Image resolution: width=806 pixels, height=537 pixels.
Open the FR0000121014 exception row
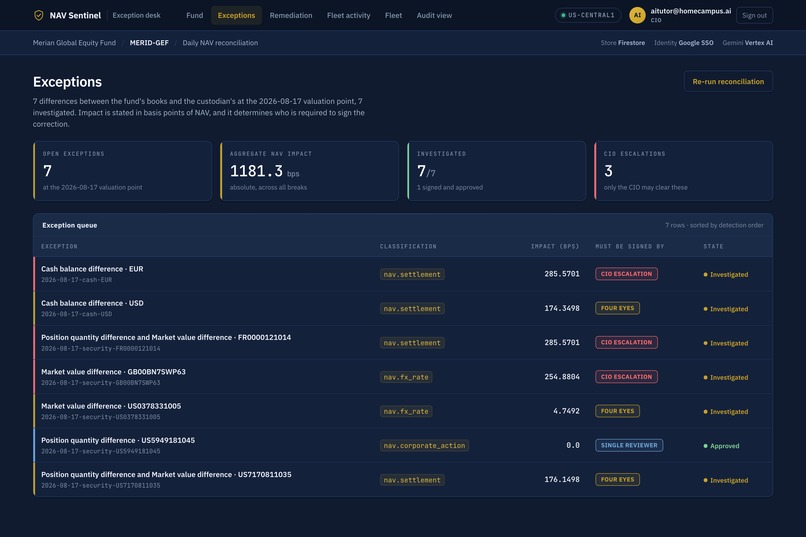[x=403, y=342]
